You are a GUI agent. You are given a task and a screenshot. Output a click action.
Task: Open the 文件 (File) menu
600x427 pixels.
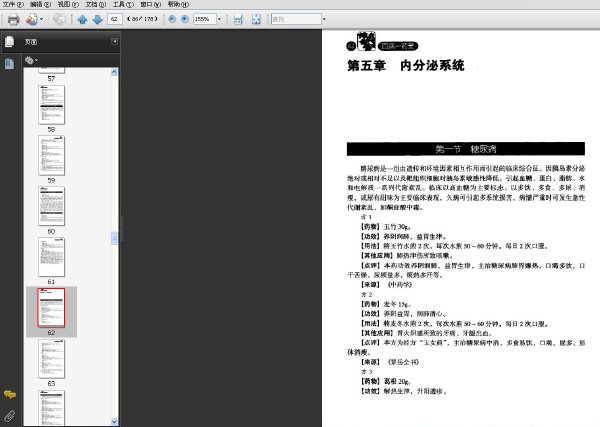(x=13, y=4)
